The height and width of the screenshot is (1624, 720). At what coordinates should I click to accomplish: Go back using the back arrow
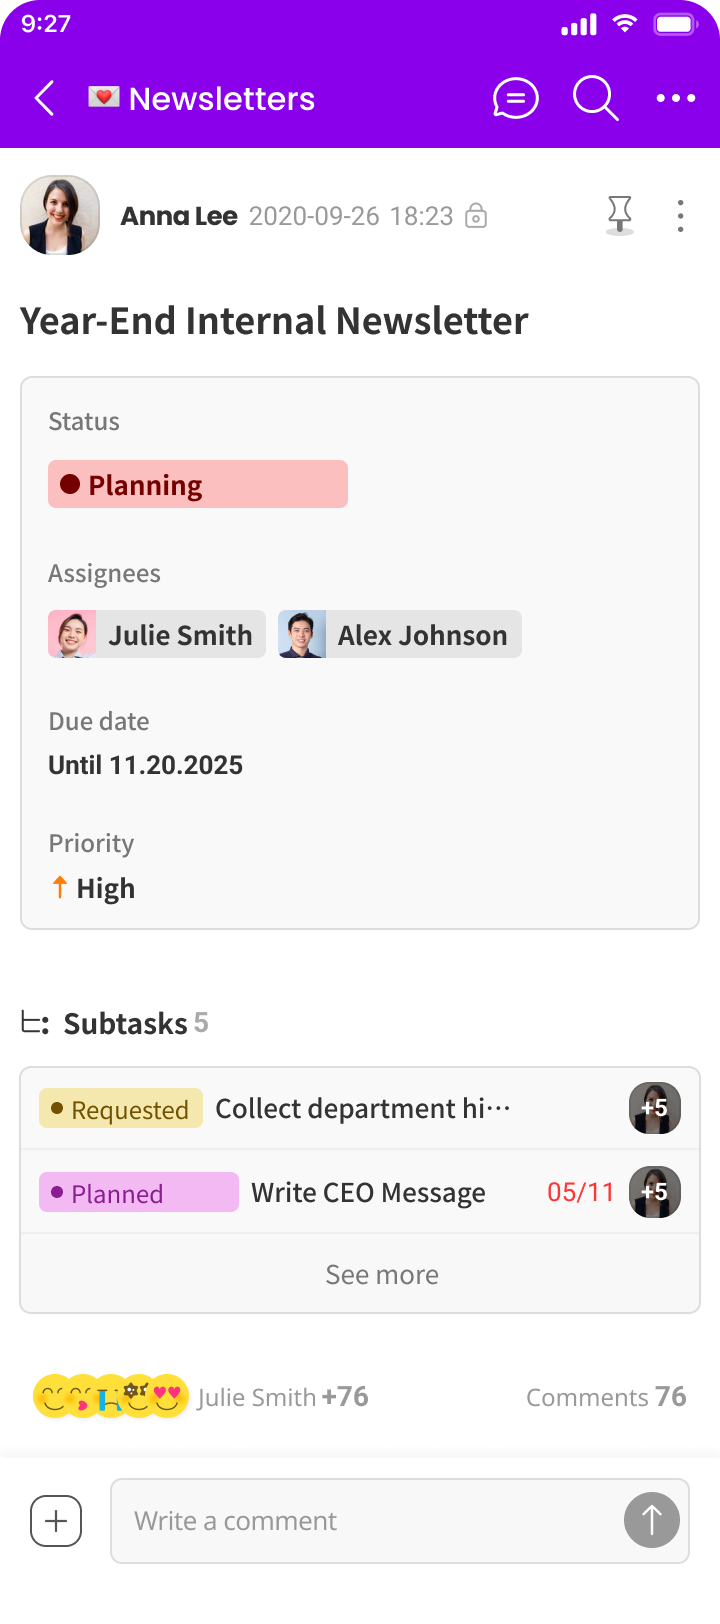(42, 97)
